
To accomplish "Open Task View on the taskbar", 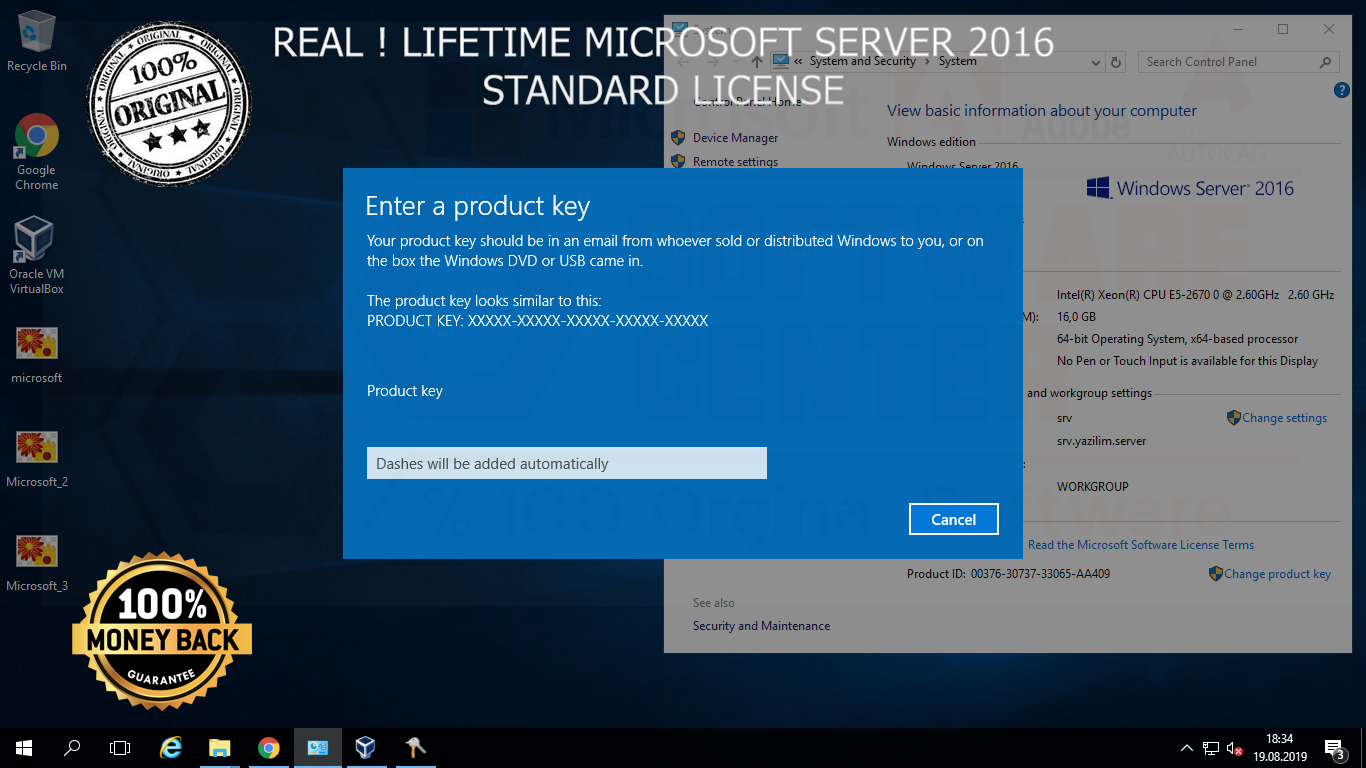I will (x=120, y=747).
